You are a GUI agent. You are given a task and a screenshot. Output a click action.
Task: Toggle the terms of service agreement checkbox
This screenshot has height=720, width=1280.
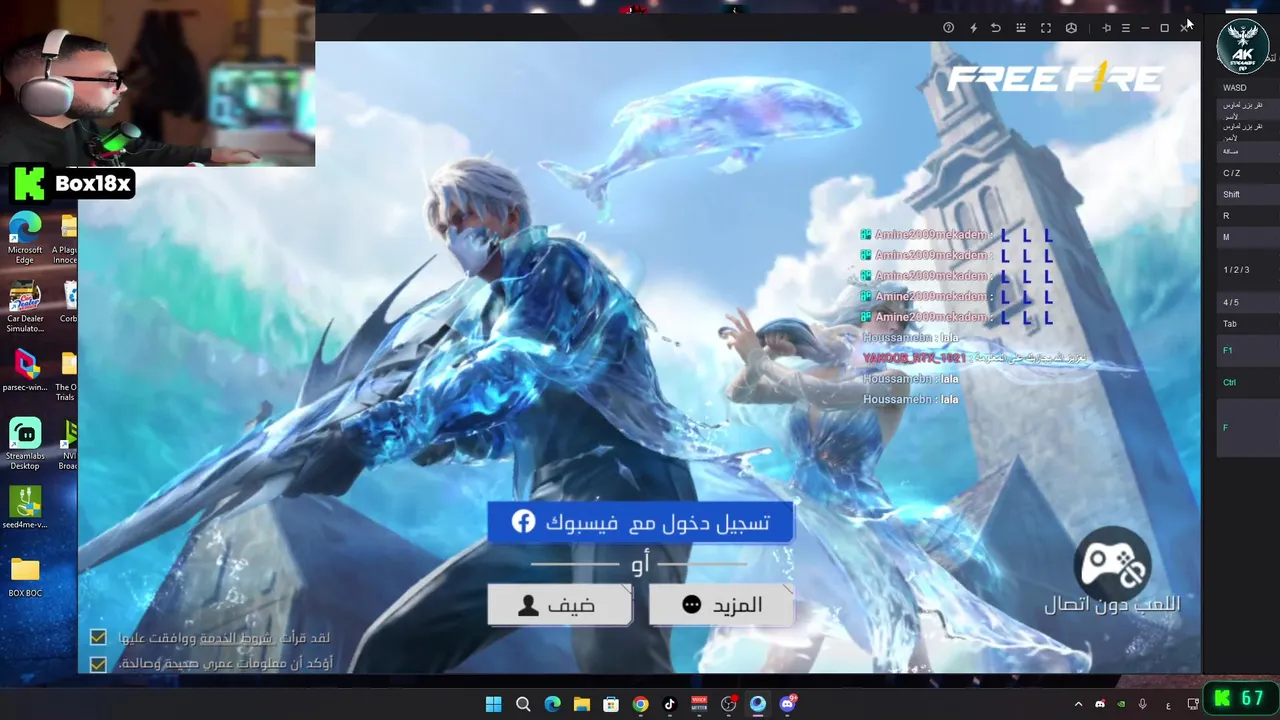98,637
